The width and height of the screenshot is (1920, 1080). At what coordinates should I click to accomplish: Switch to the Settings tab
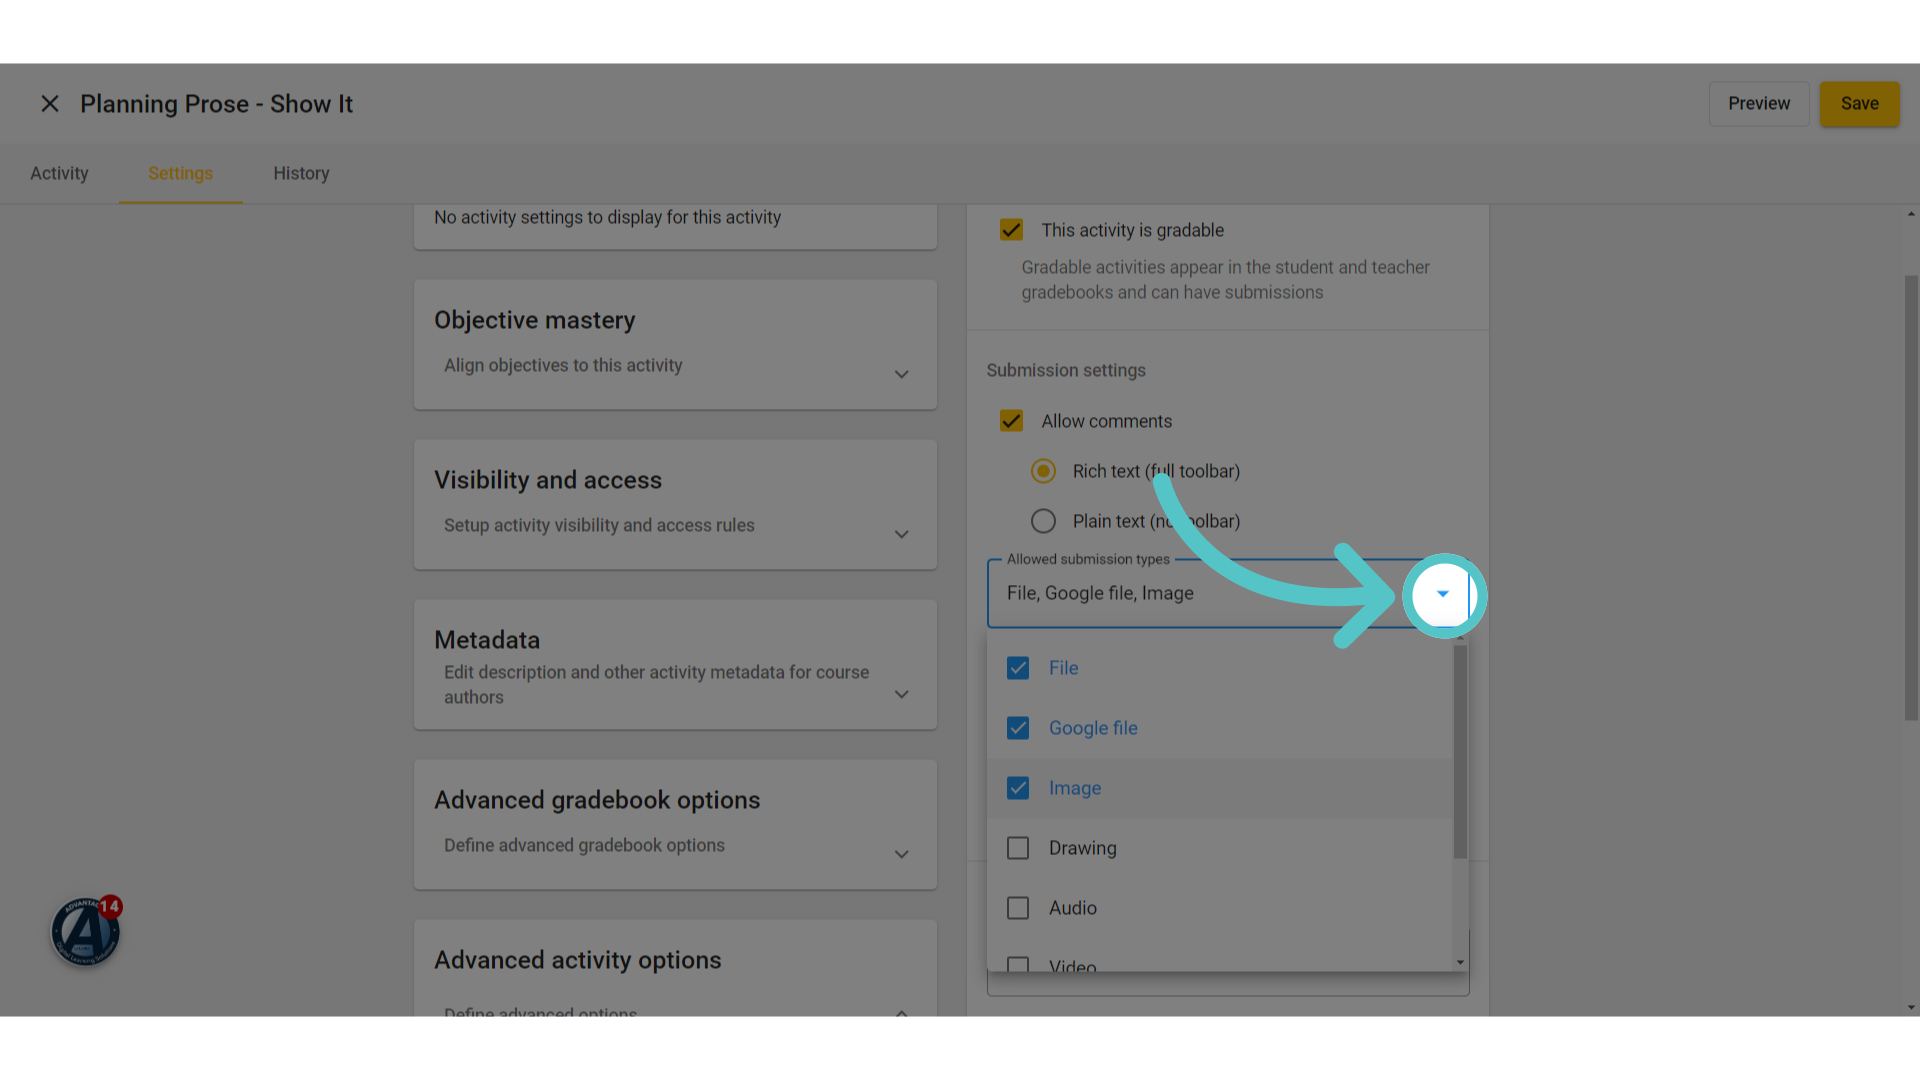180,173
